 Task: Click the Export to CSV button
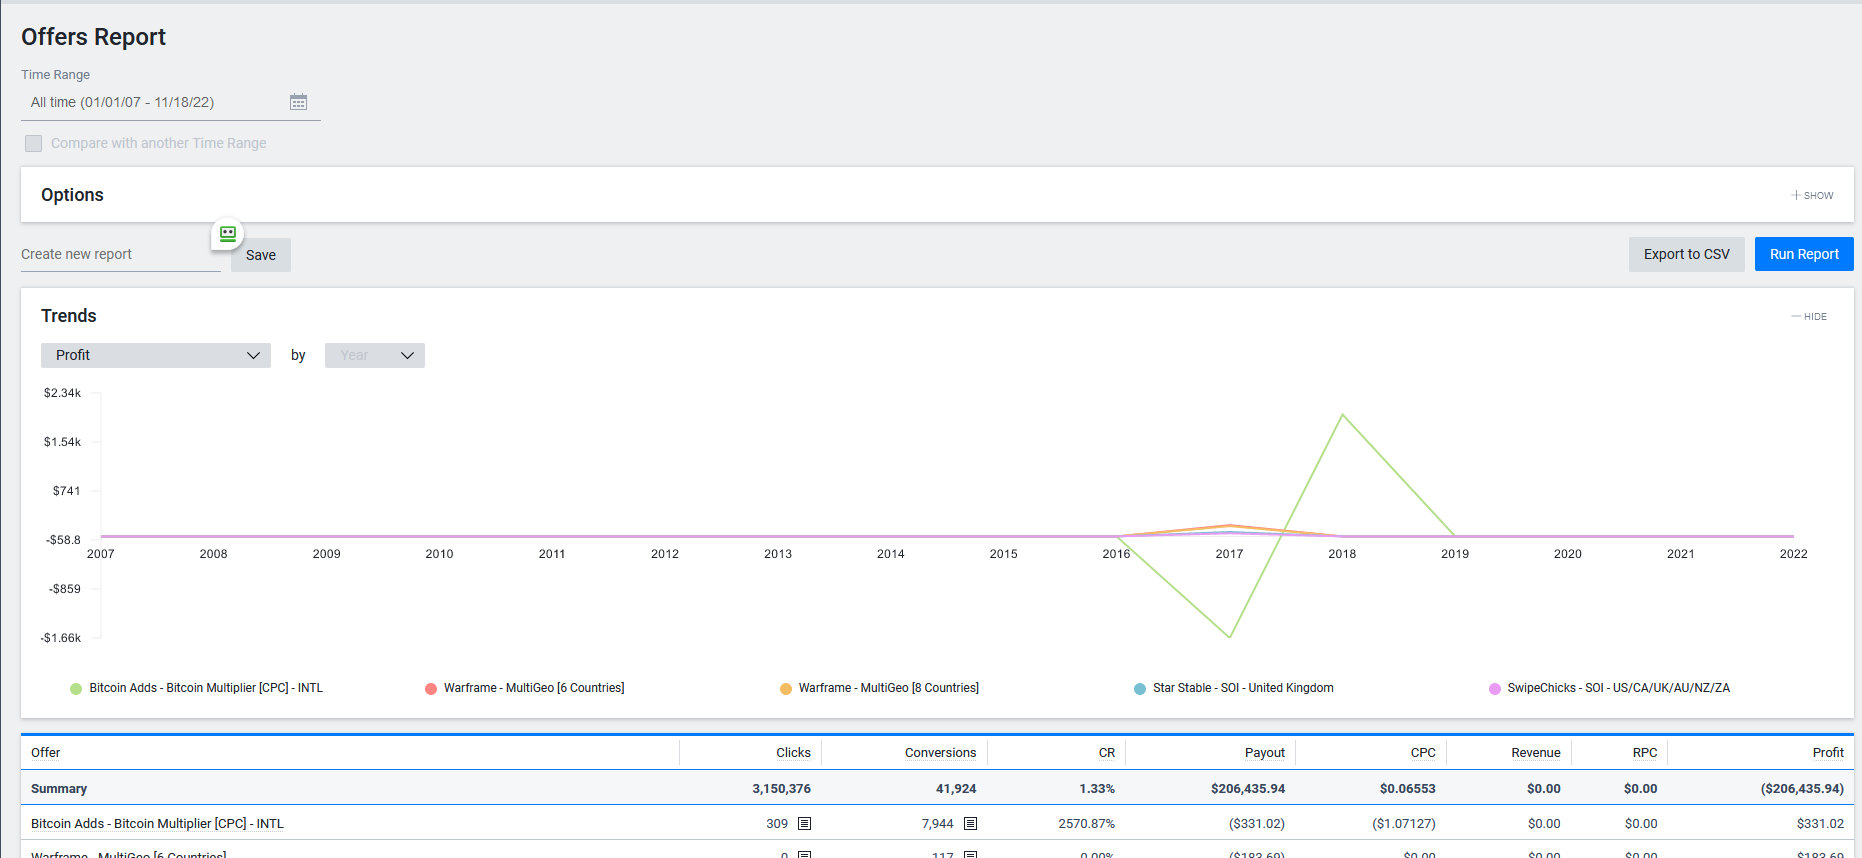[x=1686, y=254]
